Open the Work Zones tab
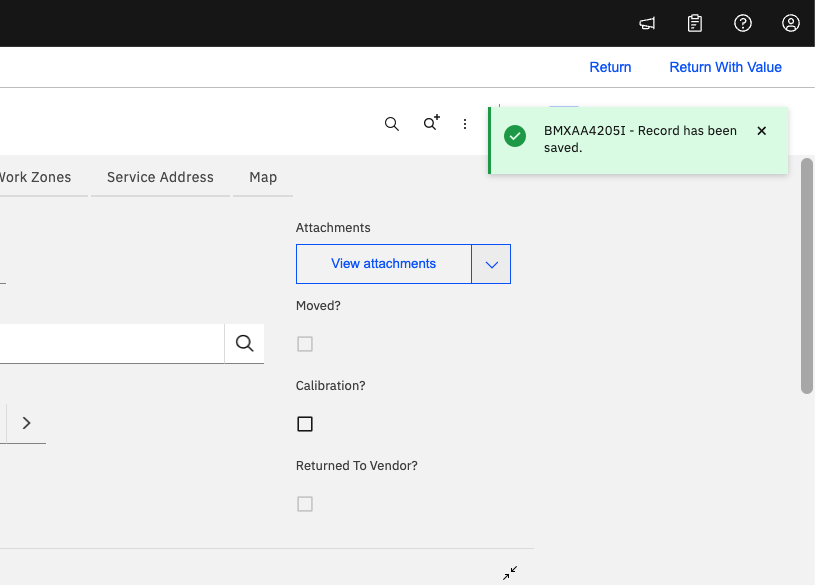Image resolution: width=815 pixels, height=585 pixels. (x=36, y=177)
